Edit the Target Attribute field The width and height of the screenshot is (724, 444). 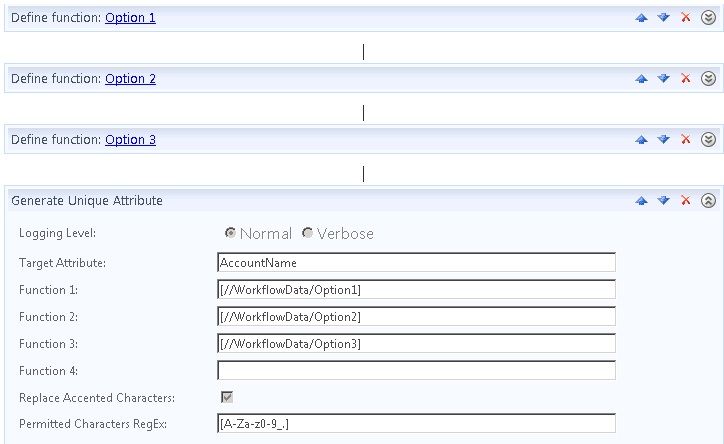tap(416, 262)
